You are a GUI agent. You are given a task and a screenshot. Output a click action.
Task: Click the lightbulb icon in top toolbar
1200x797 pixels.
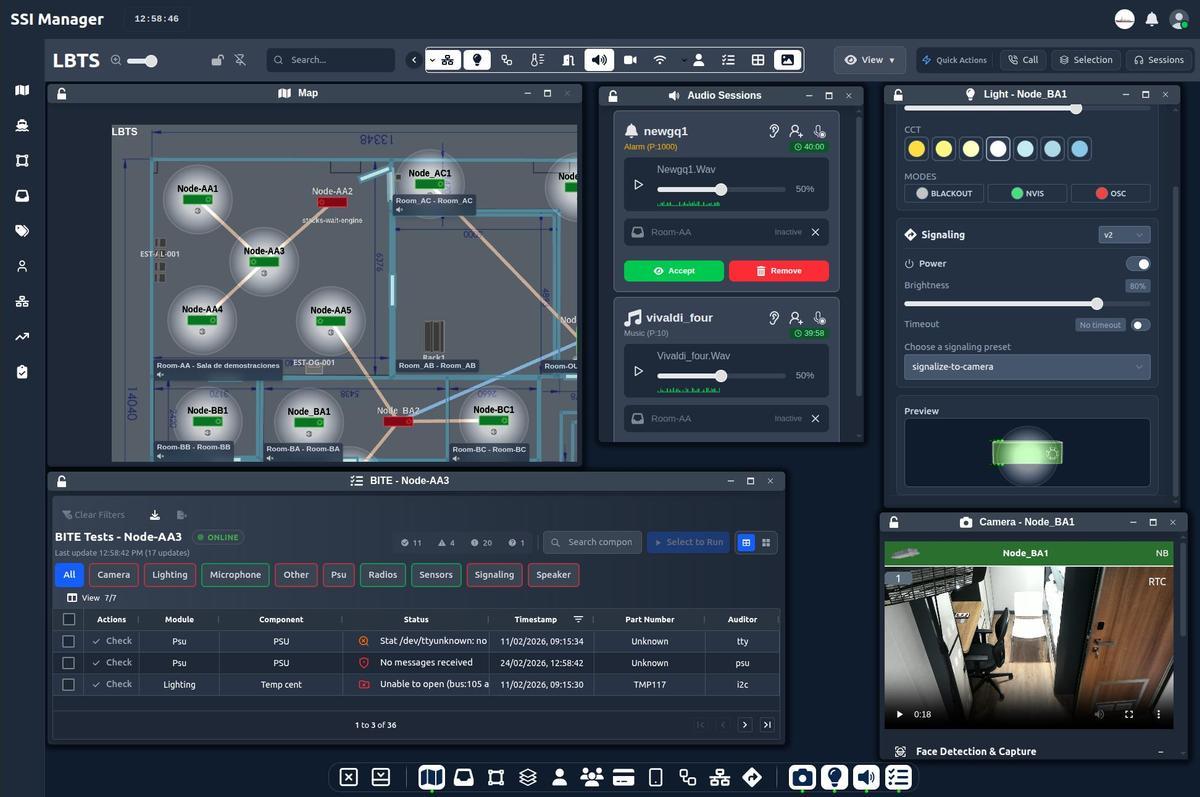click(477, 60)
